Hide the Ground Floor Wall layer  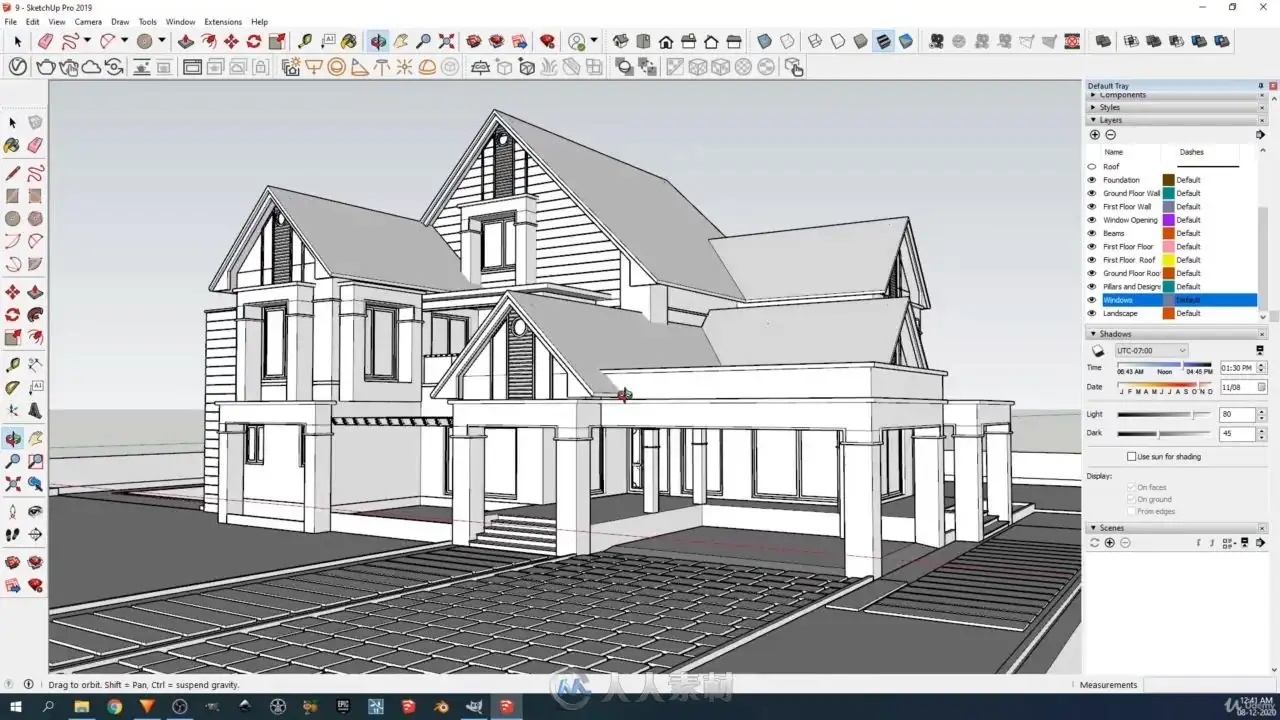(x=1092, y=193)
